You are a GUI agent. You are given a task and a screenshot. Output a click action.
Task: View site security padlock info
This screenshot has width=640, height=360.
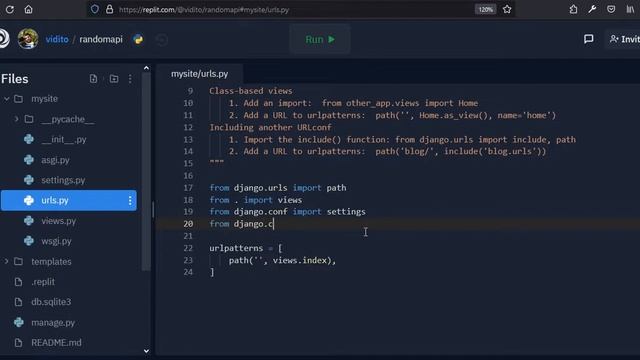(109, 9)
